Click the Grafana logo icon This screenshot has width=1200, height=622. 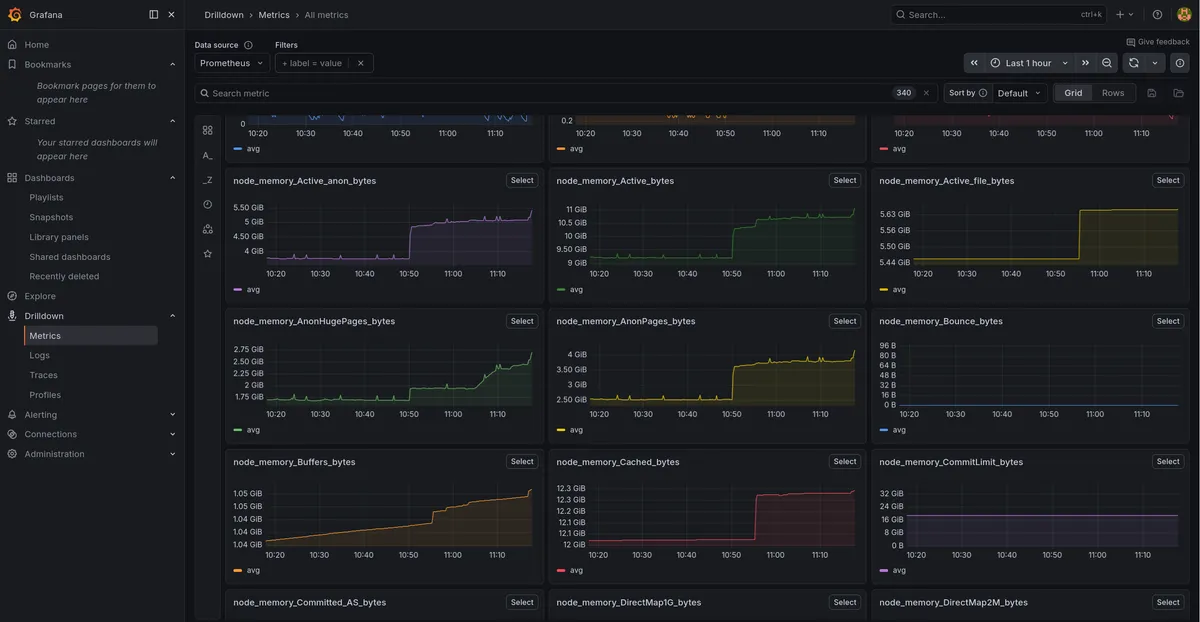coord(14,14)
